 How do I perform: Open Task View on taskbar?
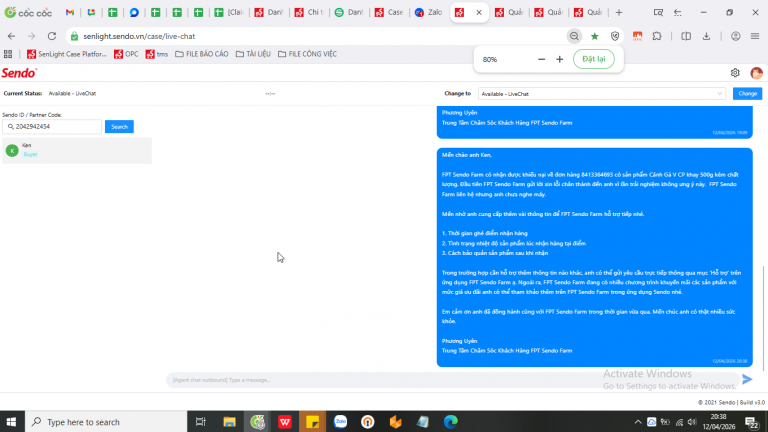coord(201,422)
